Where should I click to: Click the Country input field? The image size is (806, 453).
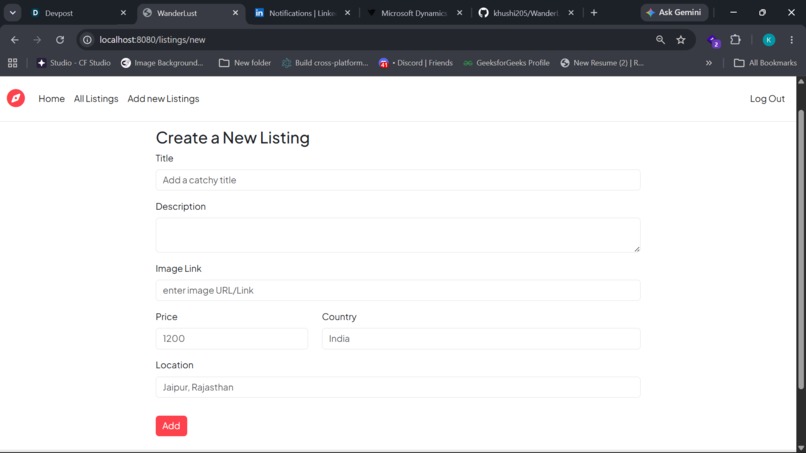(481, 338)
